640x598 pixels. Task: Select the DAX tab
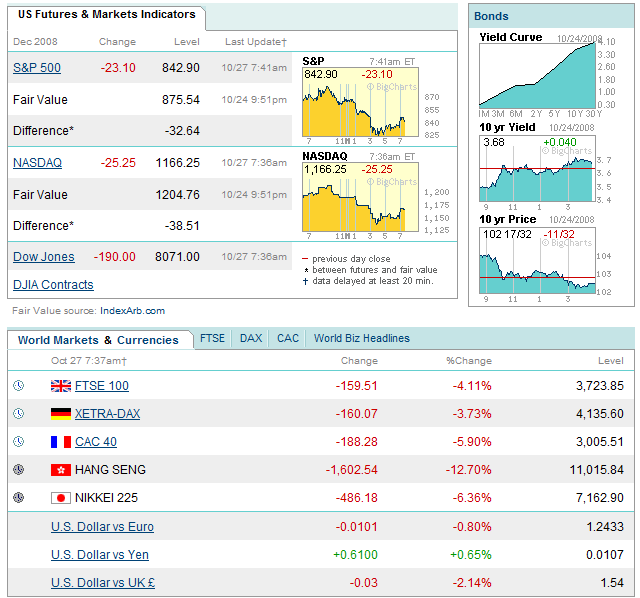[x=251, y=338]
